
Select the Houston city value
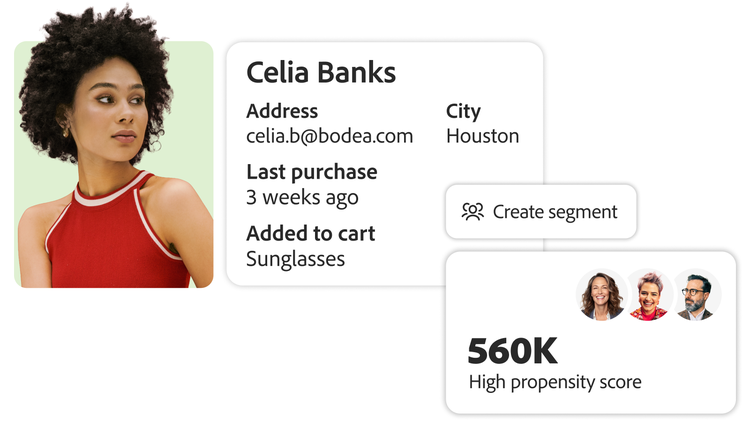click(x=482, y=136)
